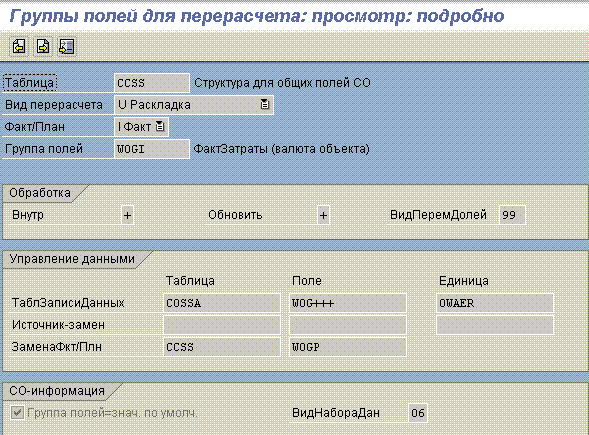Select ТаблЗаписиДанных table field COSSA
This screenshot has width=589, height=435.
pos(222,303)
